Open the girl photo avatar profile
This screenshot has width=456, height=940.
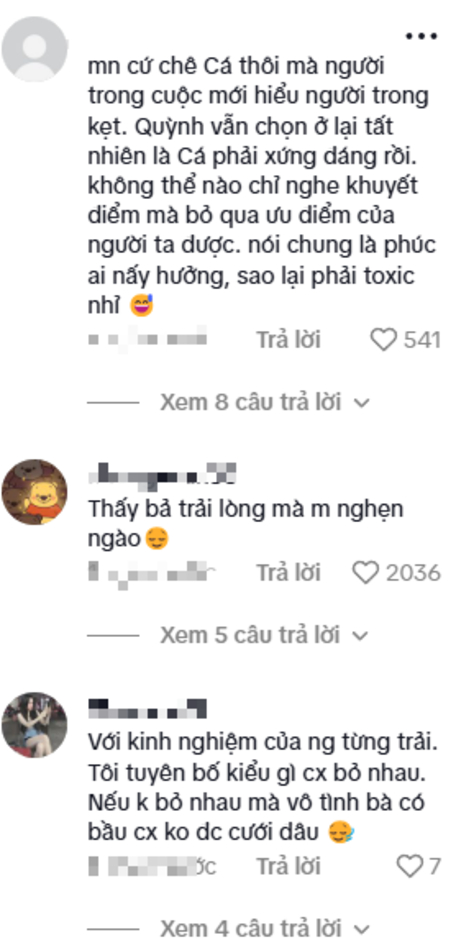coord(34,725)
